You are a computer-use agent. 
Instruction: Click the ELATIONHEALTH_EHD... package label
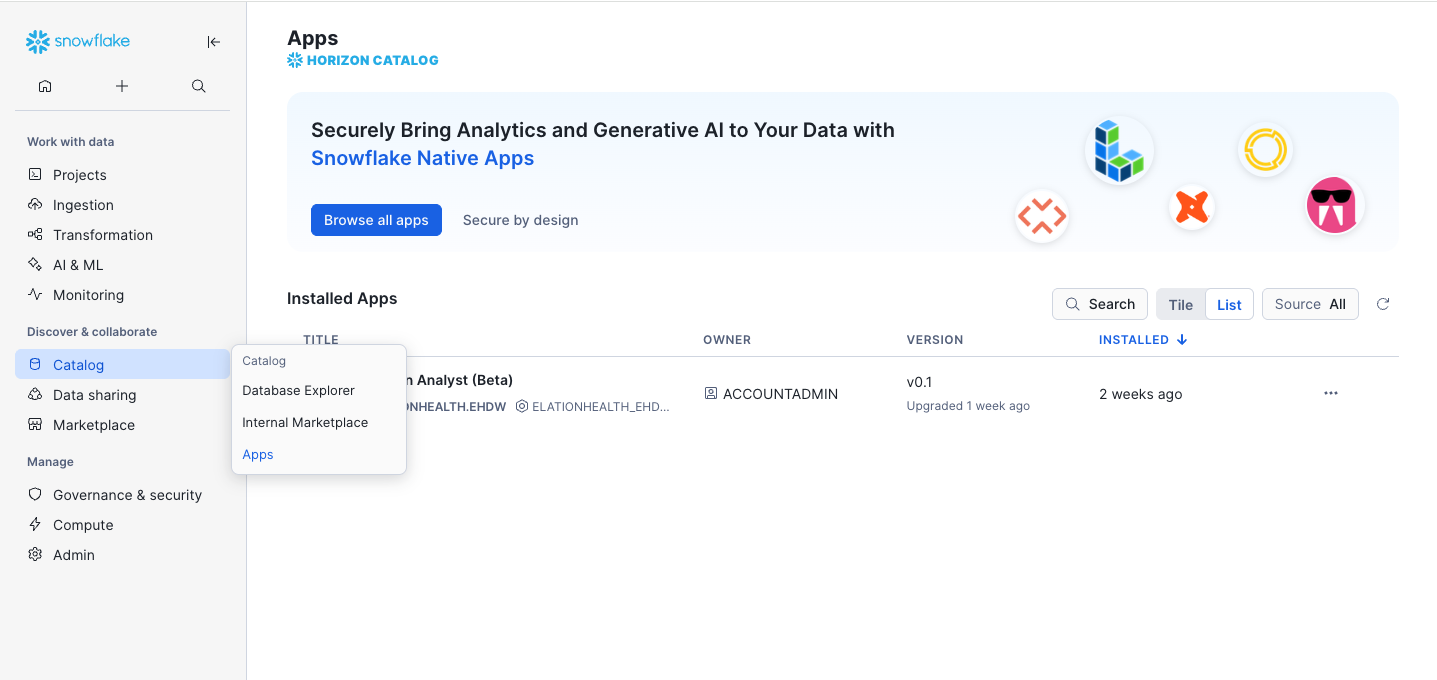[593, 407]
